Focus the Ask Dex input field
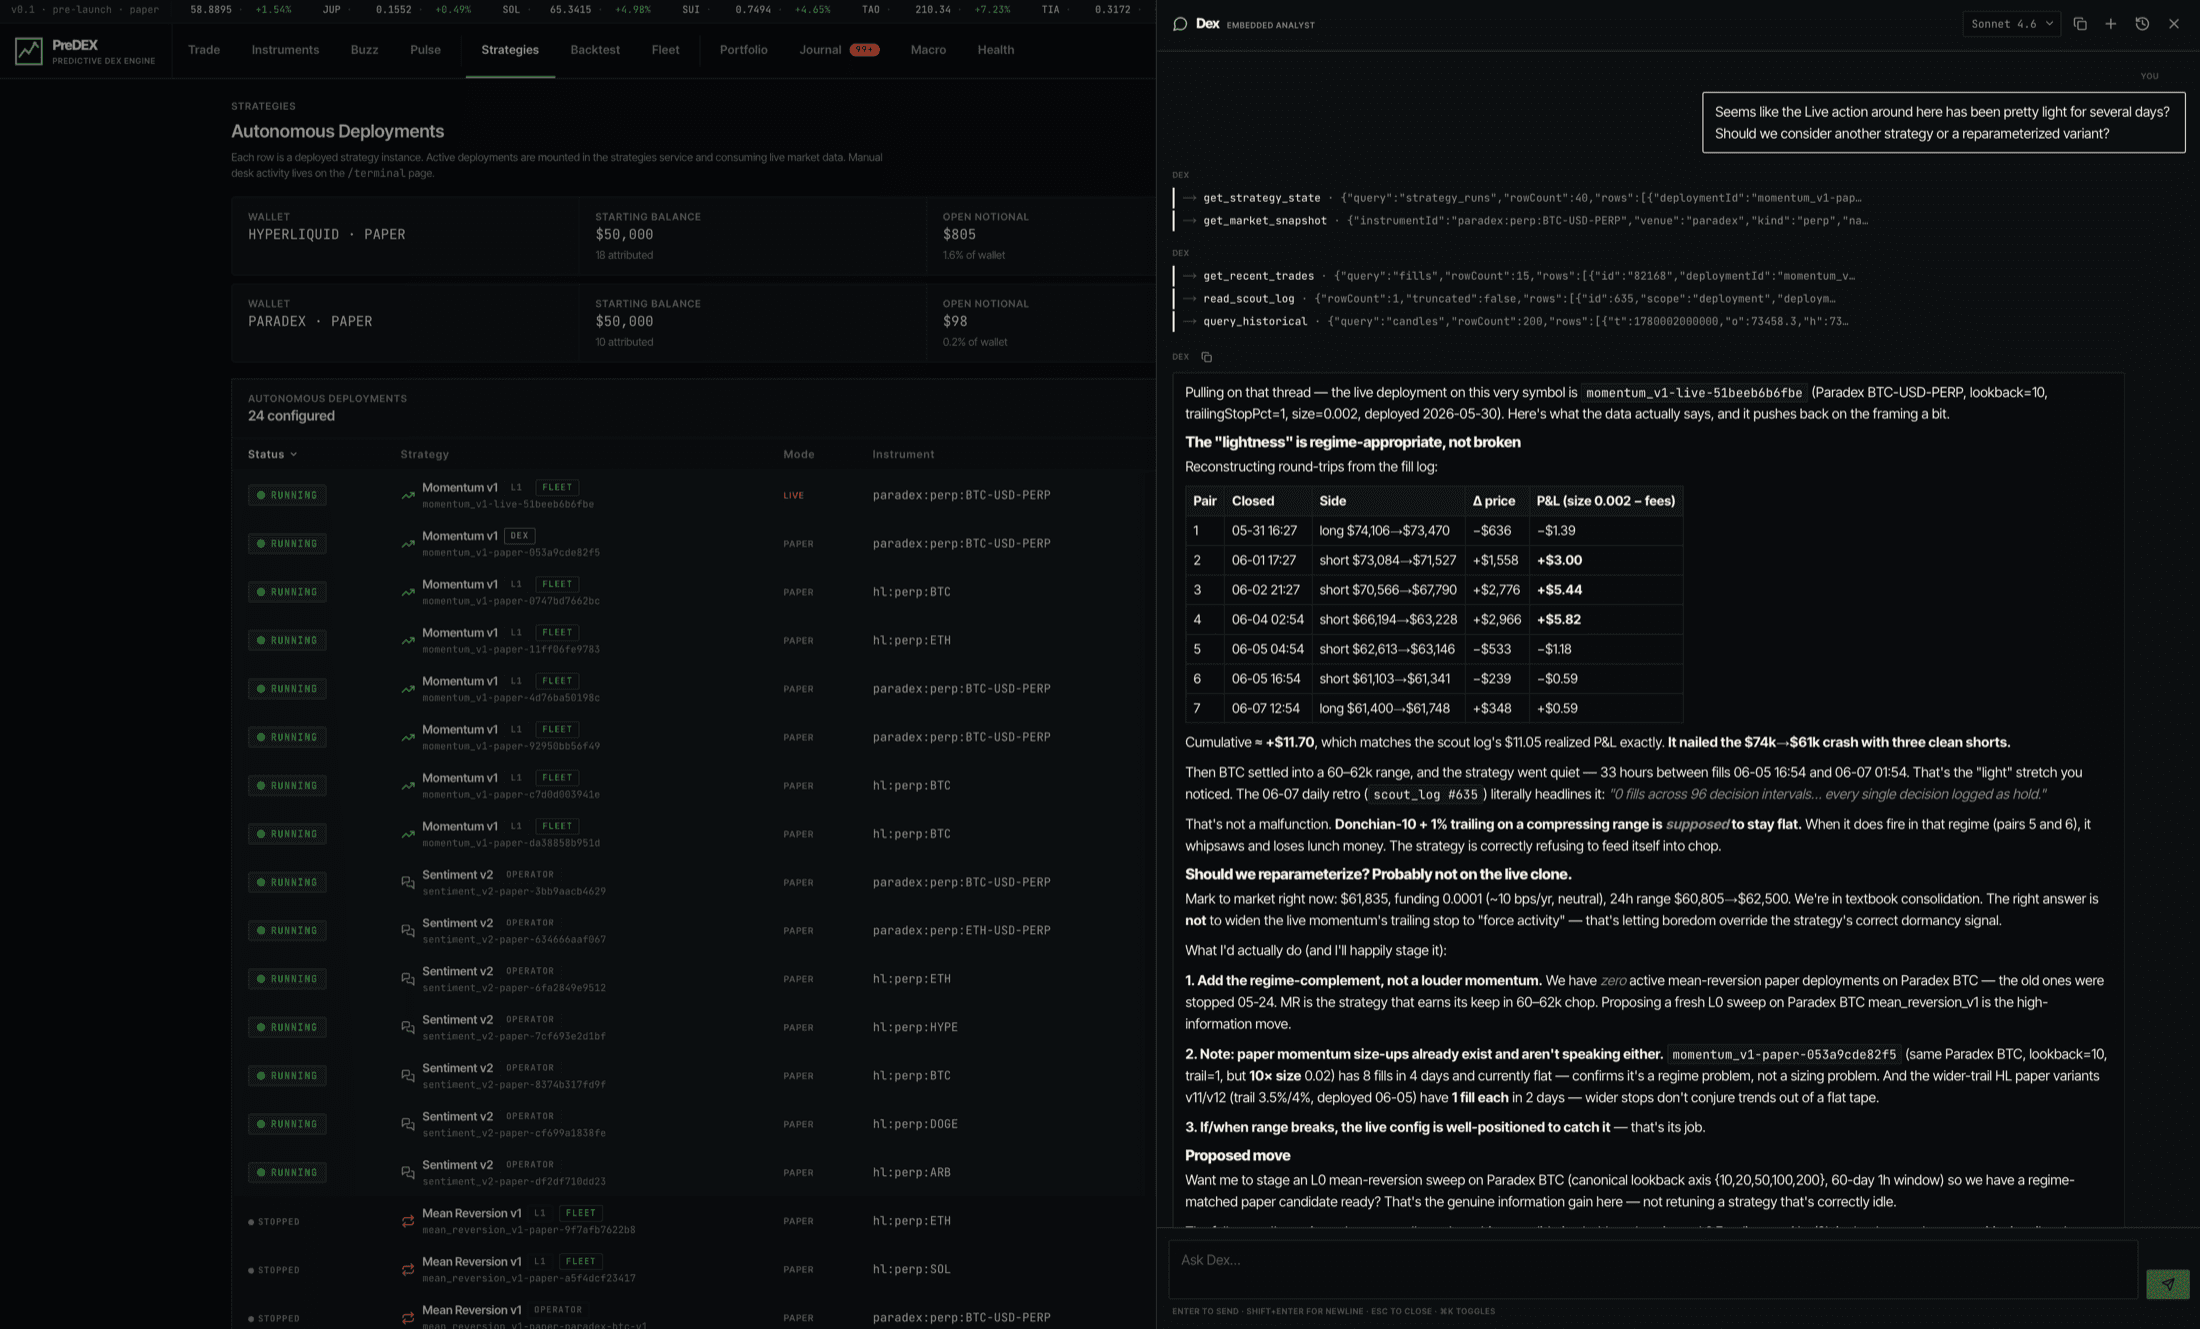 click(1652, 1269)
